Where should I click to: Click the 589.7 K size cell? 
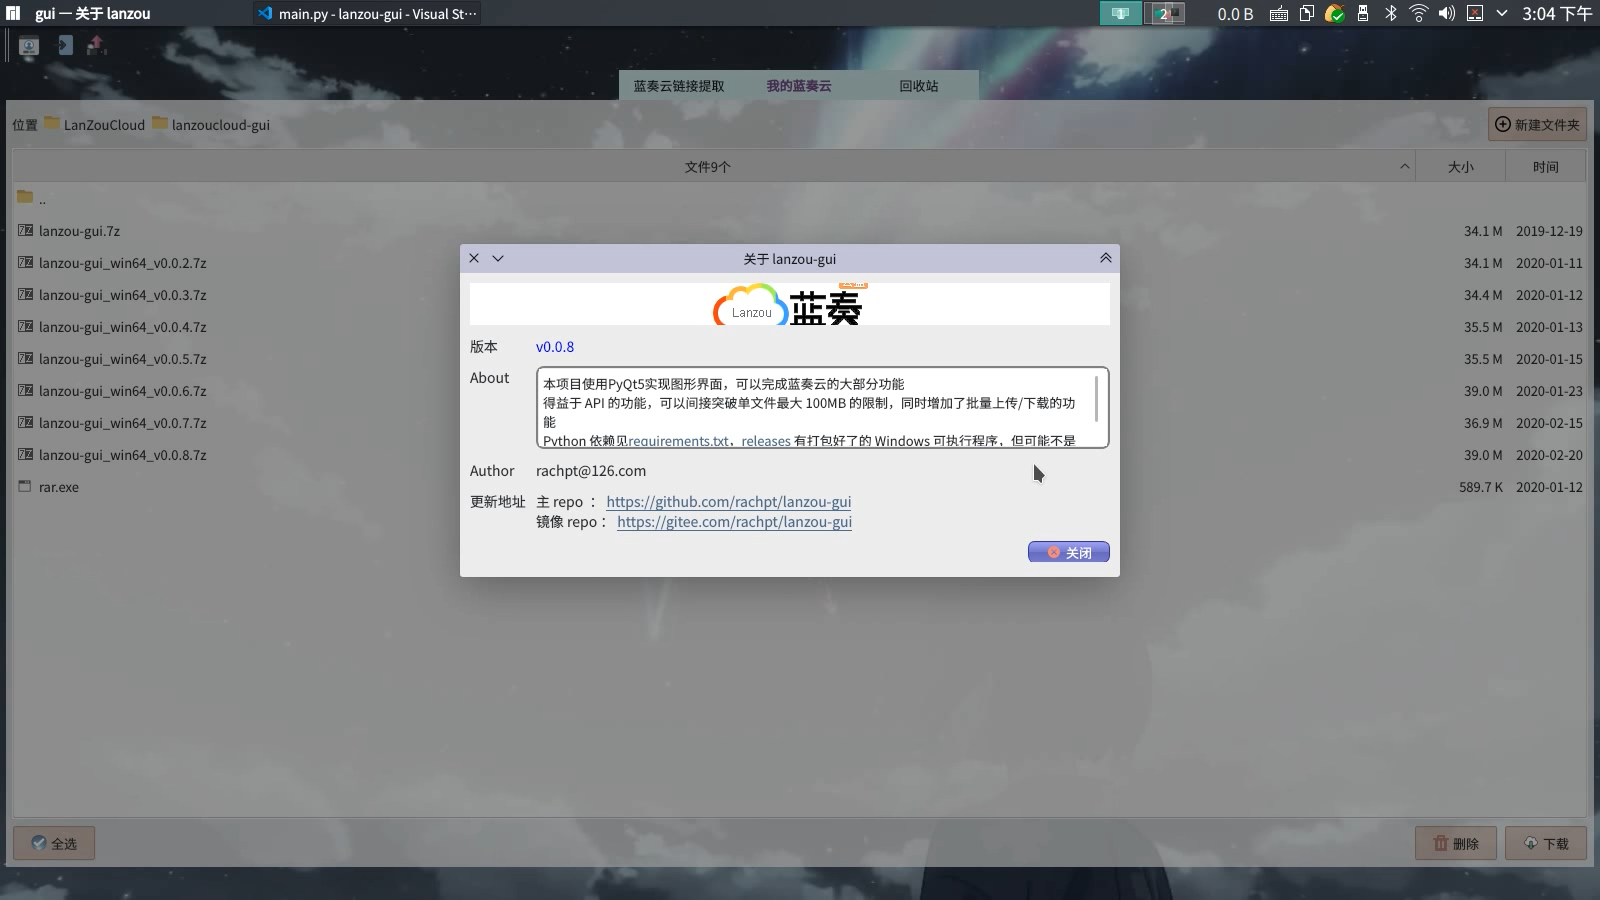point(1481,487)
